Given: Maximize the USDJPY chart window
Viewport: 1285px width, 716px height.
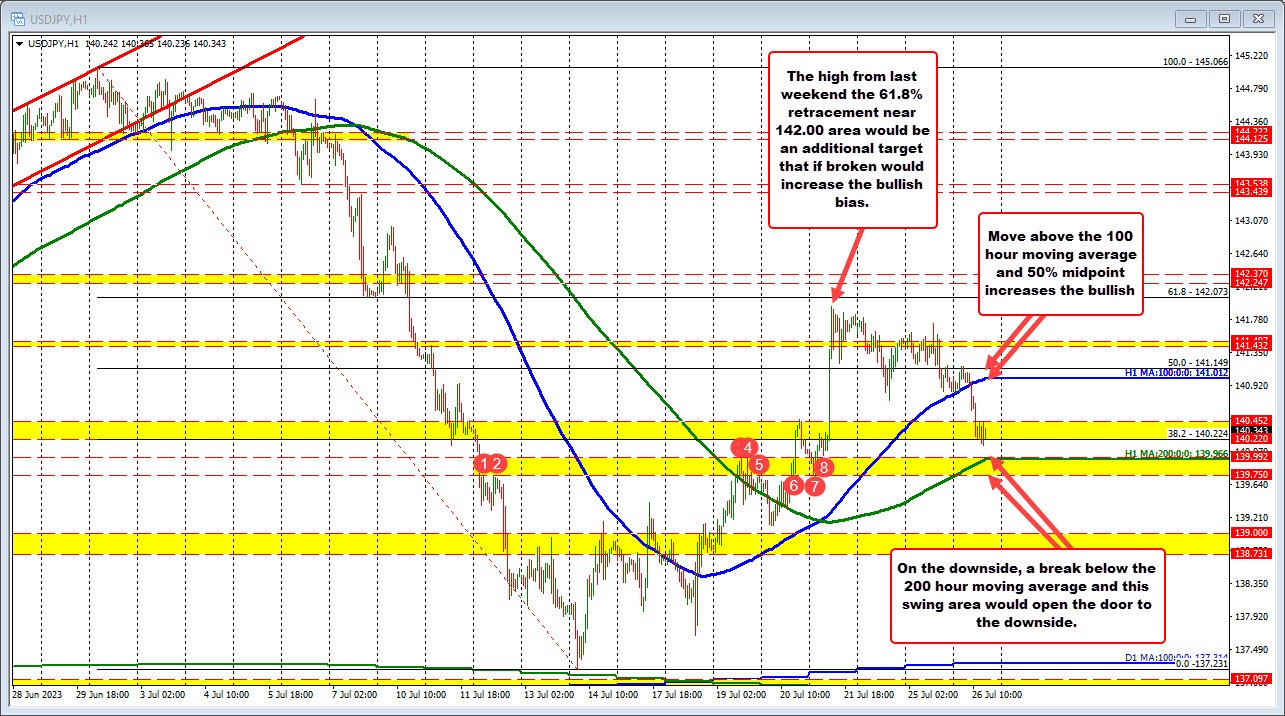Looking at the screenshot, I should [1224, 18].
